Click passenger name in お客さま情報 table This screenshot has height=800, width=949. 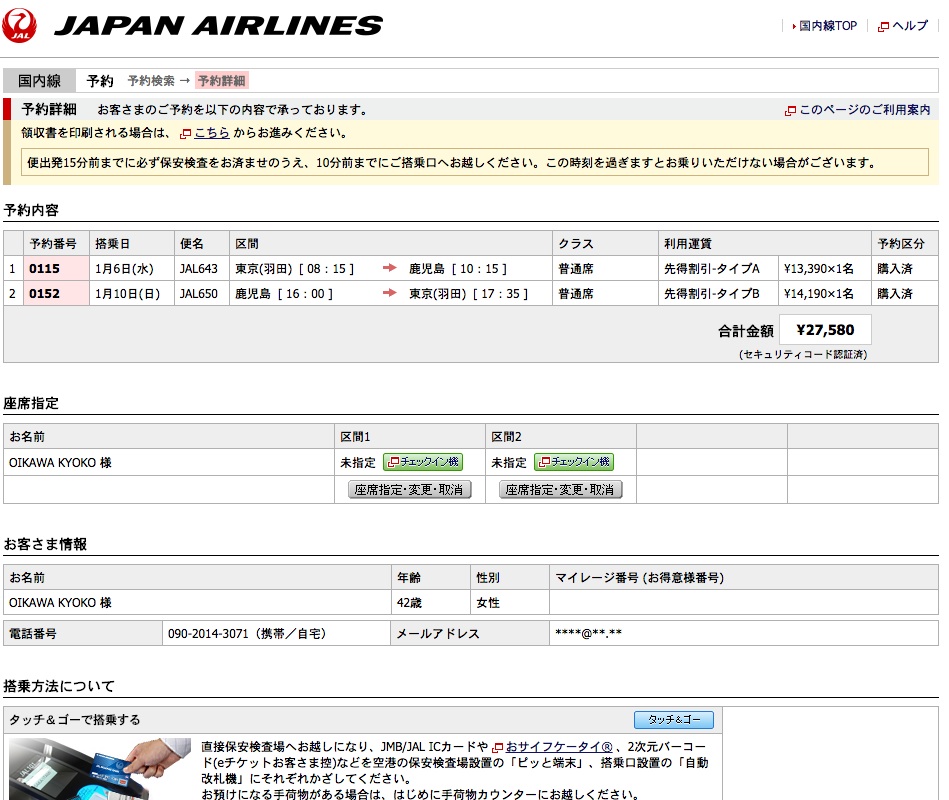(x=60, y=603)
